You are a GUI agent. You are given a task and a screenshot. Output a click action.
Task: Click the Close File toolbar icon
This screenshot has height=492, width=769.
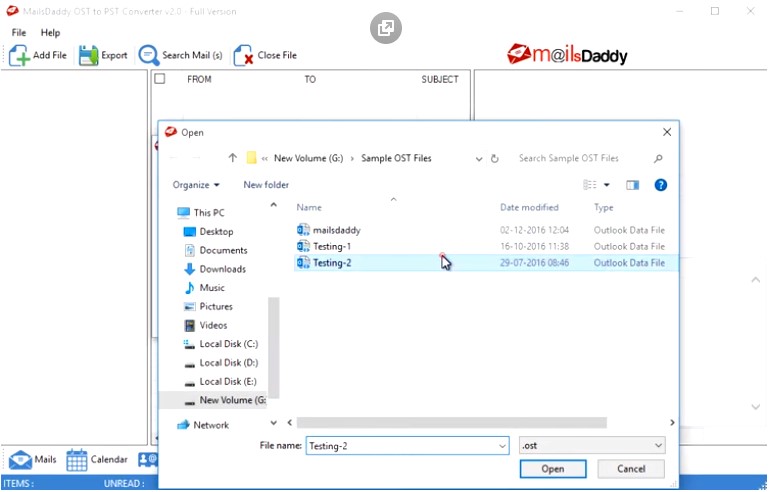[243, 55]
